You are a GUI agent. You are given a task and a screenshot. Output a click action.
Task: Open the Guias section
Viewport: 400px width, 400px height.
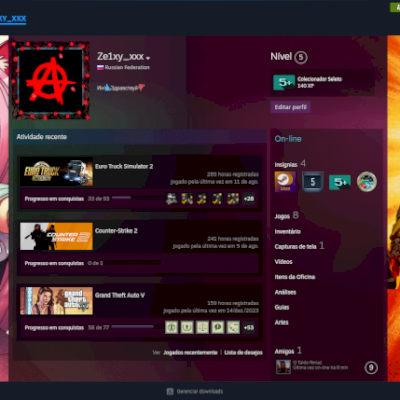tap(282, 307)
